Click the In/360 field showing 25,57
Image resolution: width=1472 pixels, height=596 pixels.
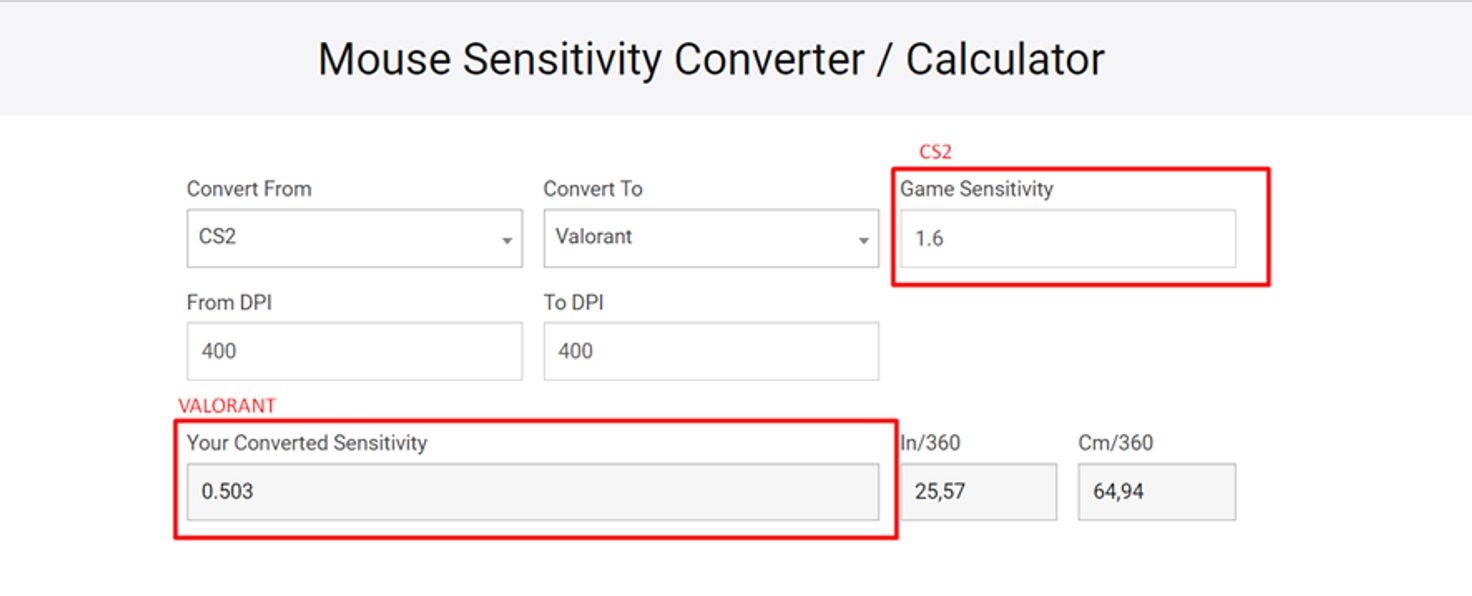pos(978,491)
